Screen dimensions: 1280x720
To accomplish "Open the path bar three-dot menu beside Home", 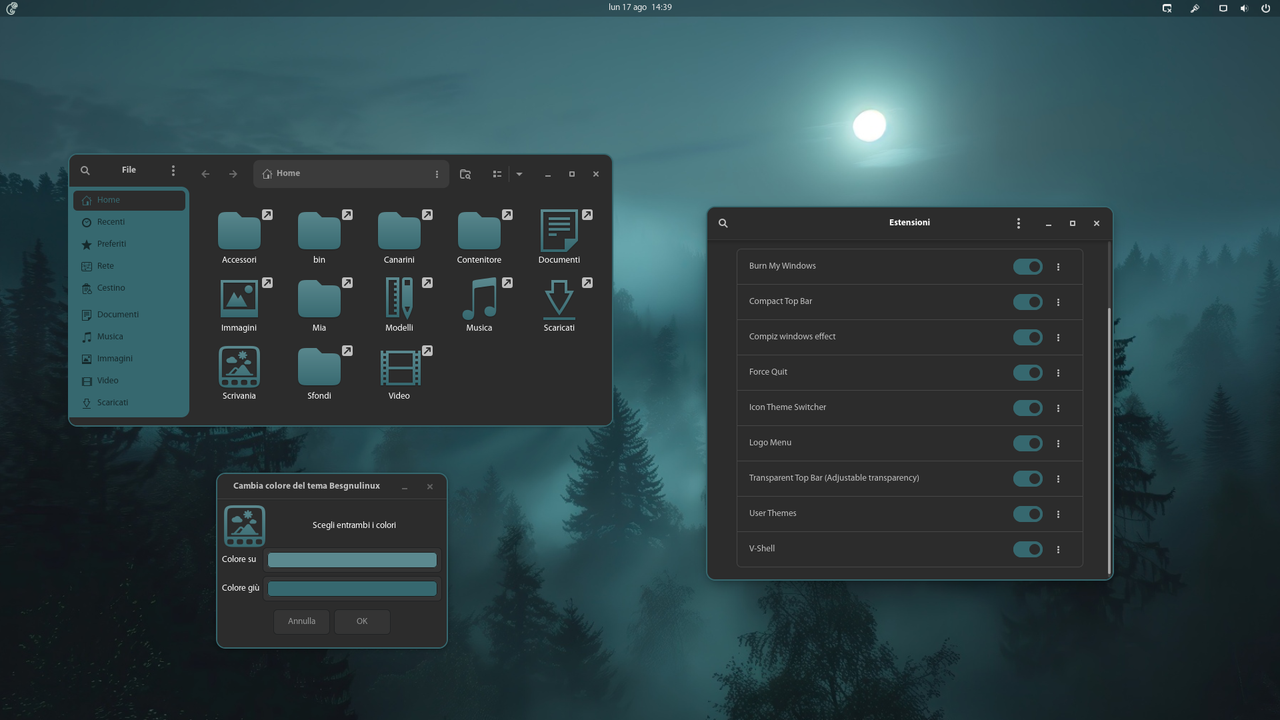I will 437,174.
